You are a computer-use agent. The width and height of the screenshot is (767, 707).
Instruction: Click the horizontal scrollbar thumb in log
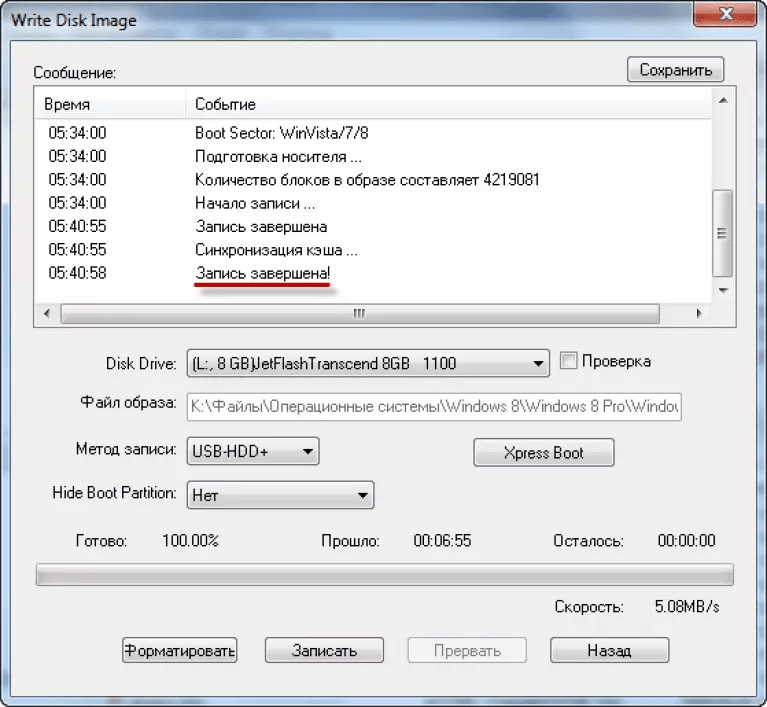pyautogui.click(x=360, y=314)
